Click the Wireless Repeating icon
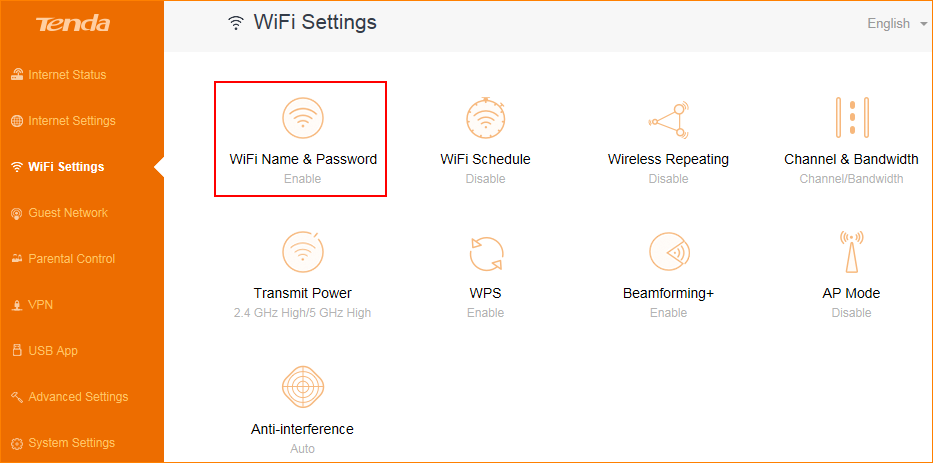Screen dimensions: 933x463 click(668, 118)
